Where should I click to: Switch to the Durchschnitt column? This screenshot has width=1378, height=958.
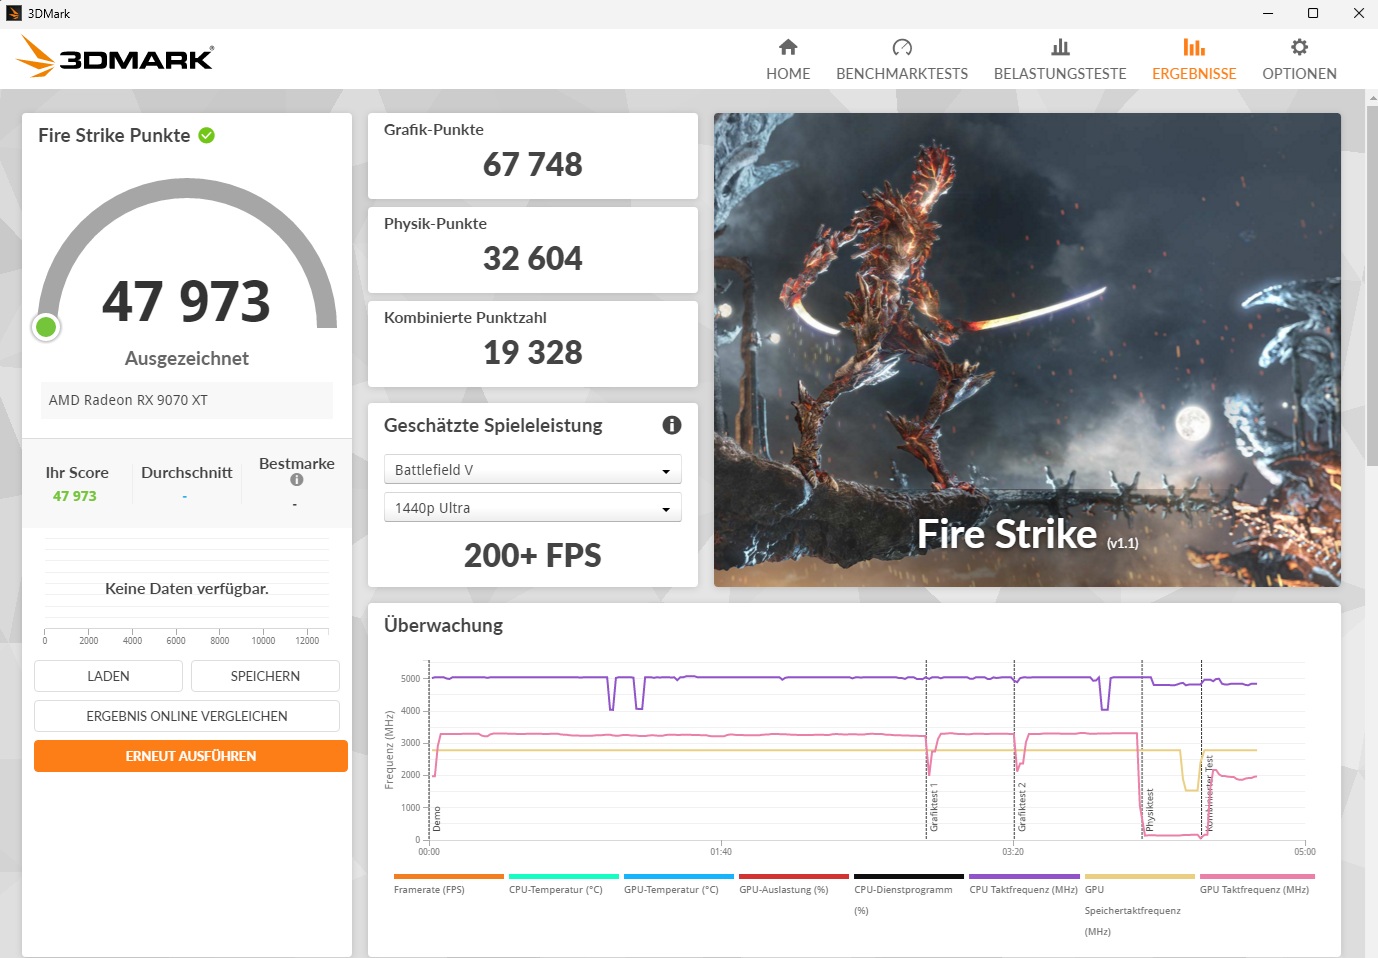(x=186, y=472)
